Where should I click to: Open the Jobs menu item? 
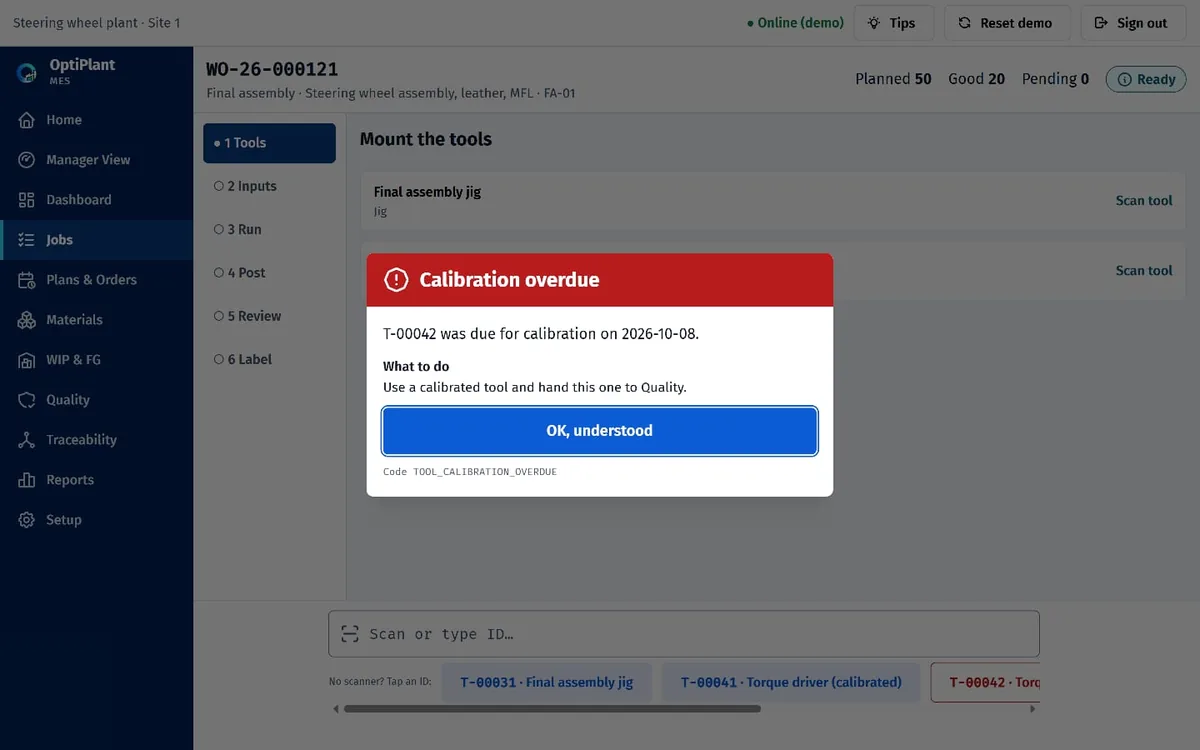[x=96, y=240]
